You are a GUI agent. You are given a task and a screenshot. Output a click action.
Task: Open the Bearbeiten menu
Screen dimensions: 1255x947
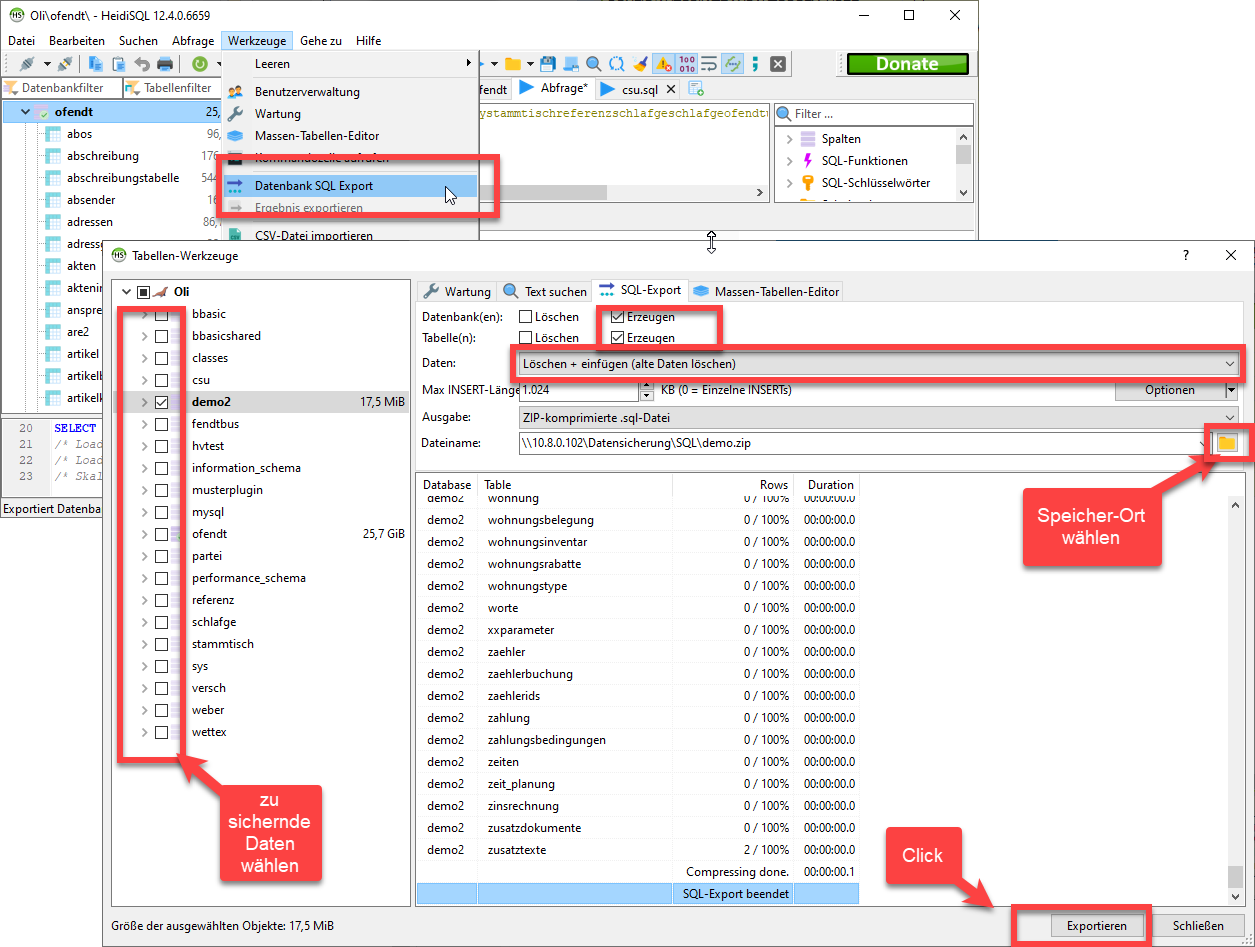coord(77,41)
